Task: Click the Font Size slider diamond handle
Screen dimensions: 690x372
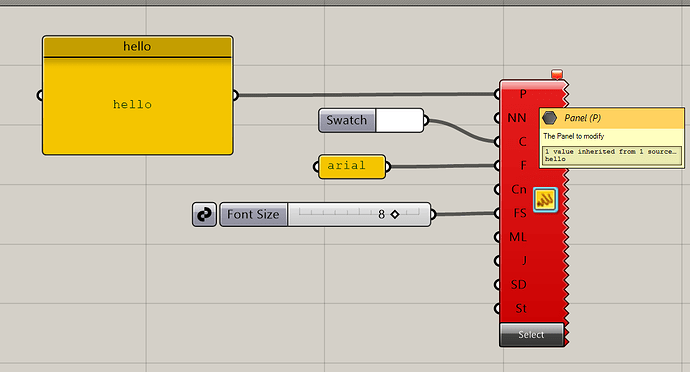Action: coord(395,214)
